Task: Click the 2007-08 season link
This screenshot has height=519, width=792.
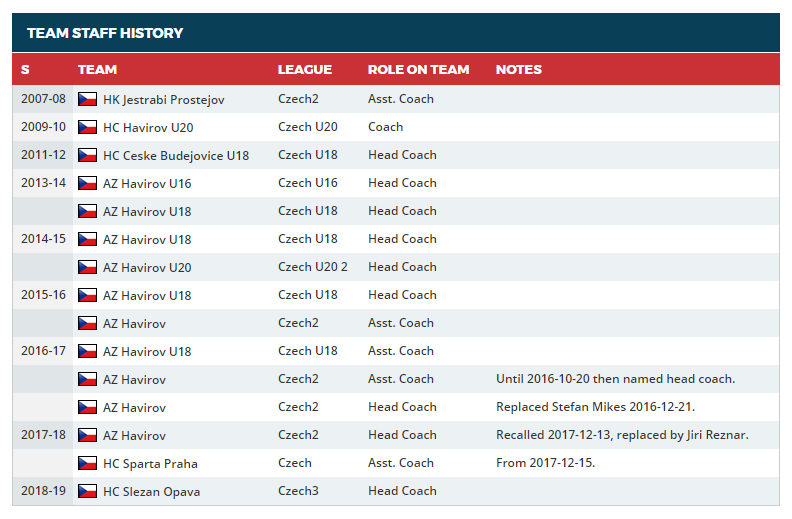Action: click(43, 99)
